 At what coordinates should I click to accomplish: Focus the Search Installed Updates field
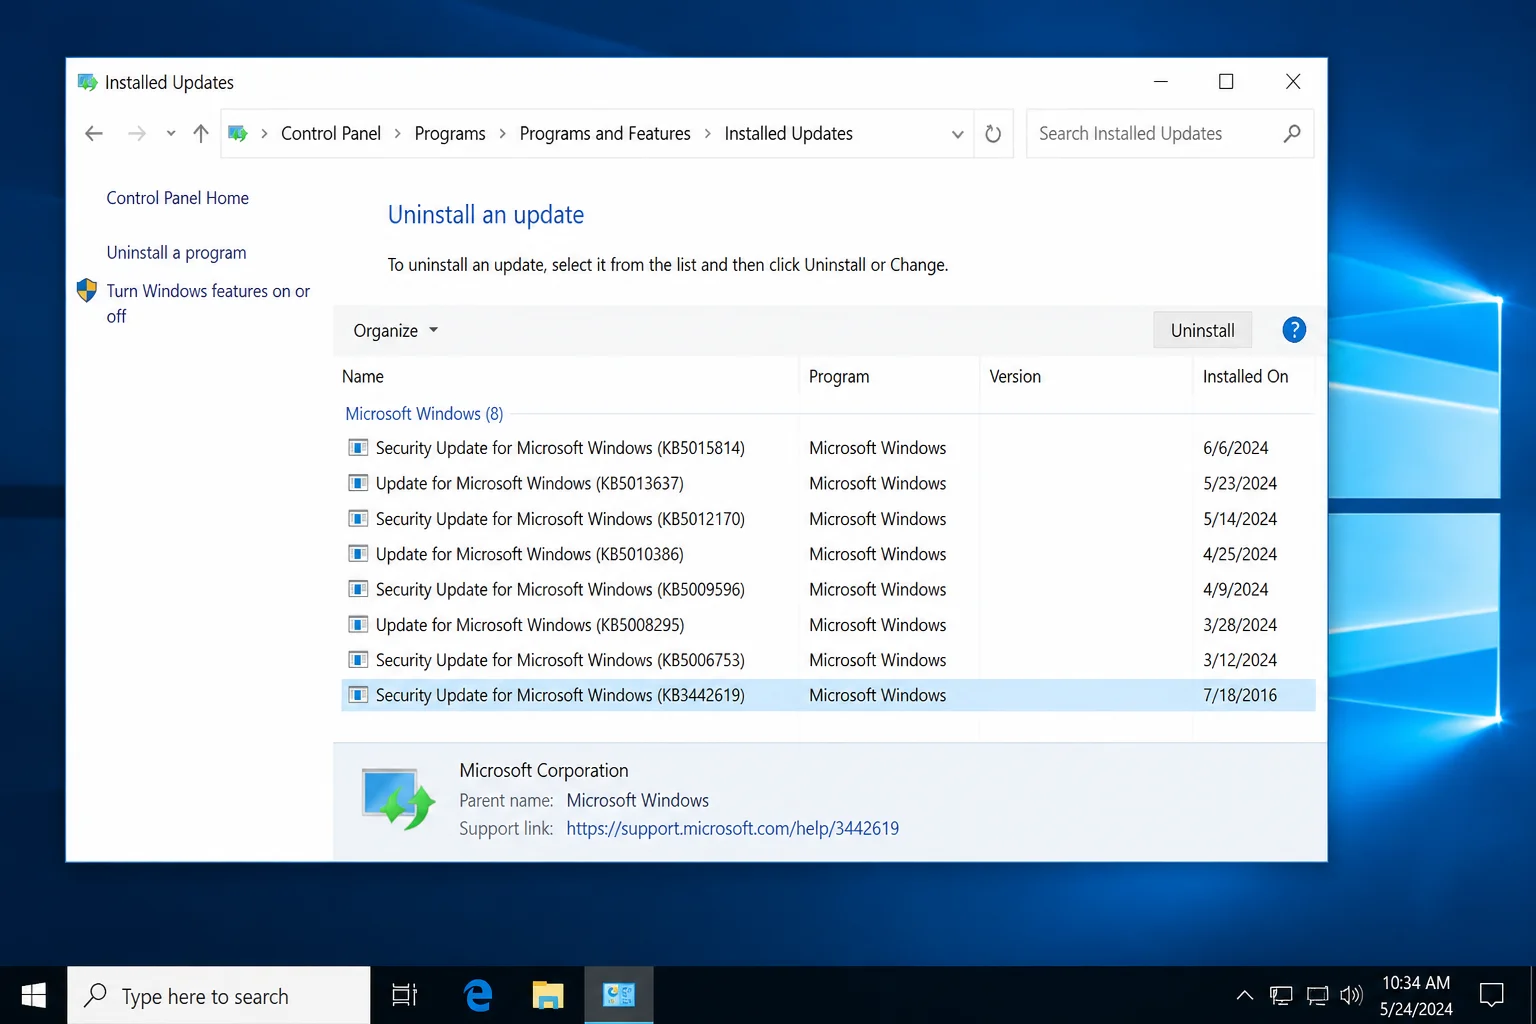[x=1169, y=134]
